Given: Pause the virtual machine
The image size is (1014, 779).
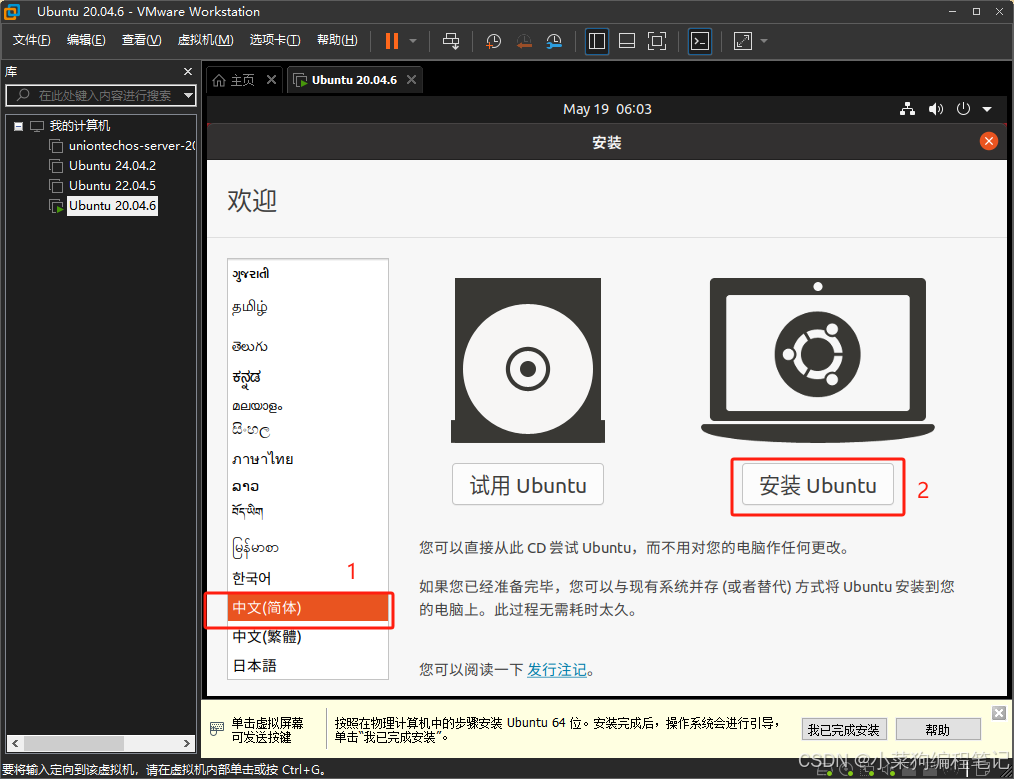Looking at the screenshot, I should coord(391,41).
